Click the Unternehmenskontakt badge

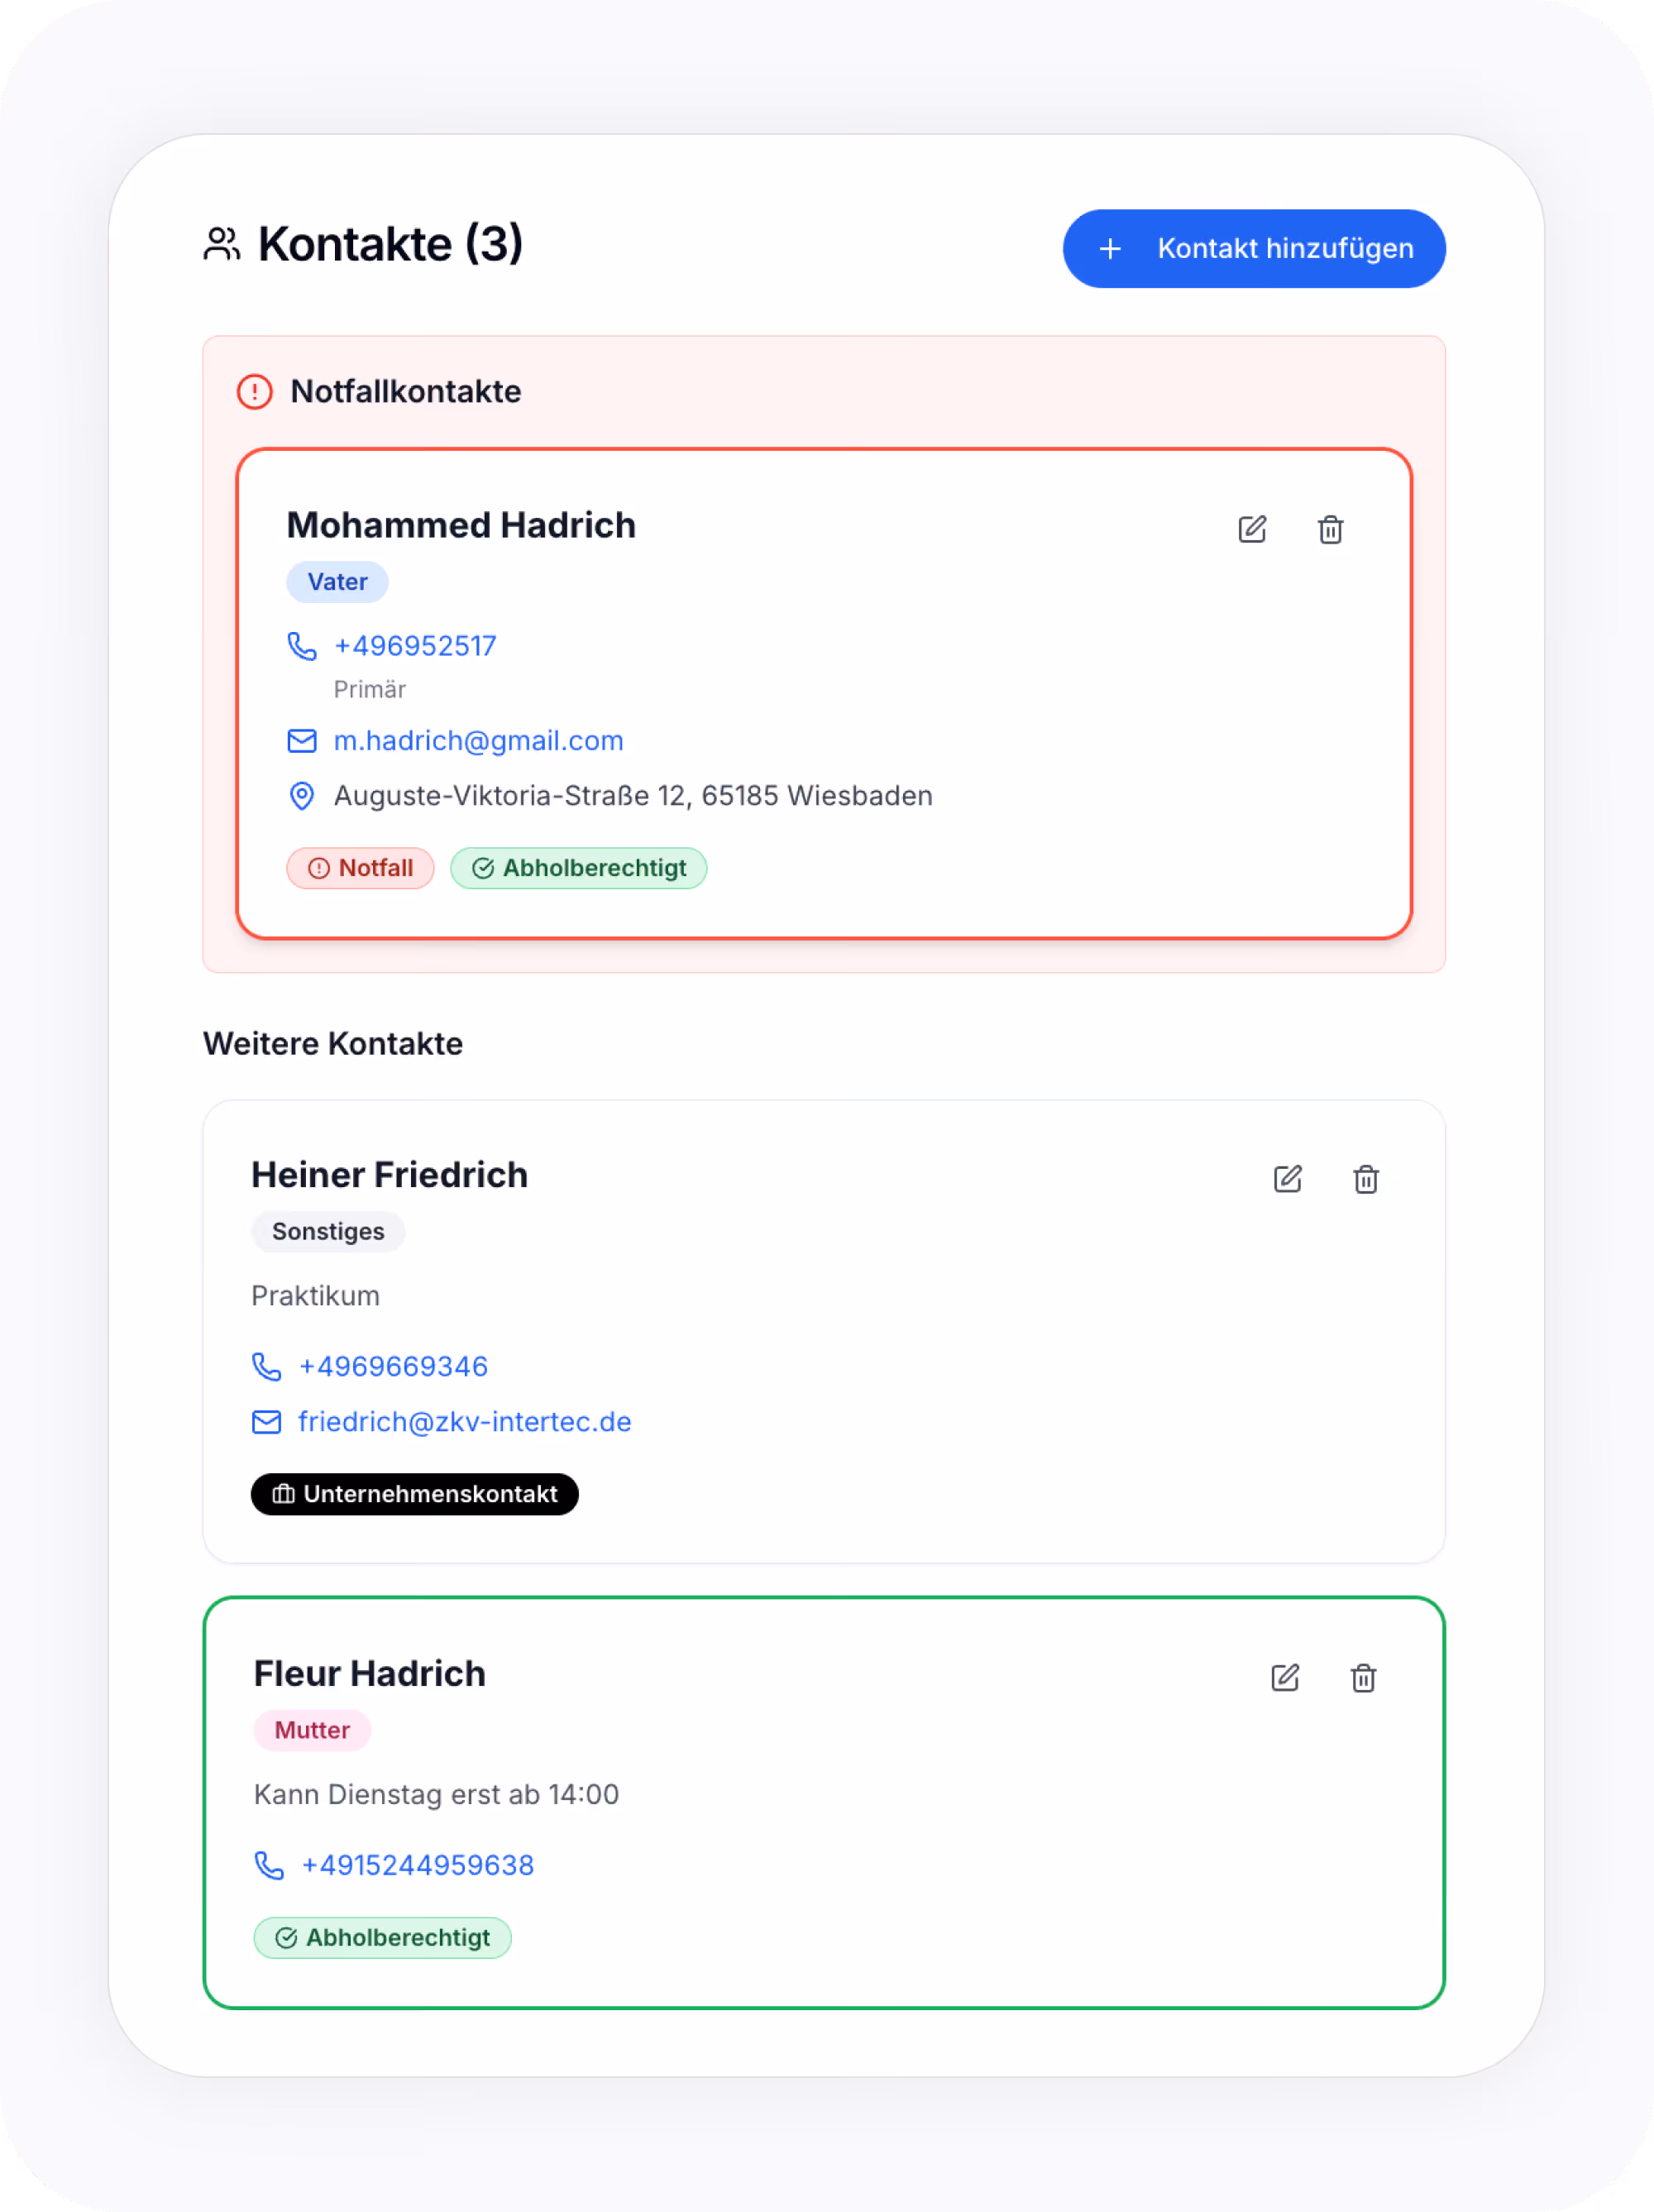tap(415, 1494)
